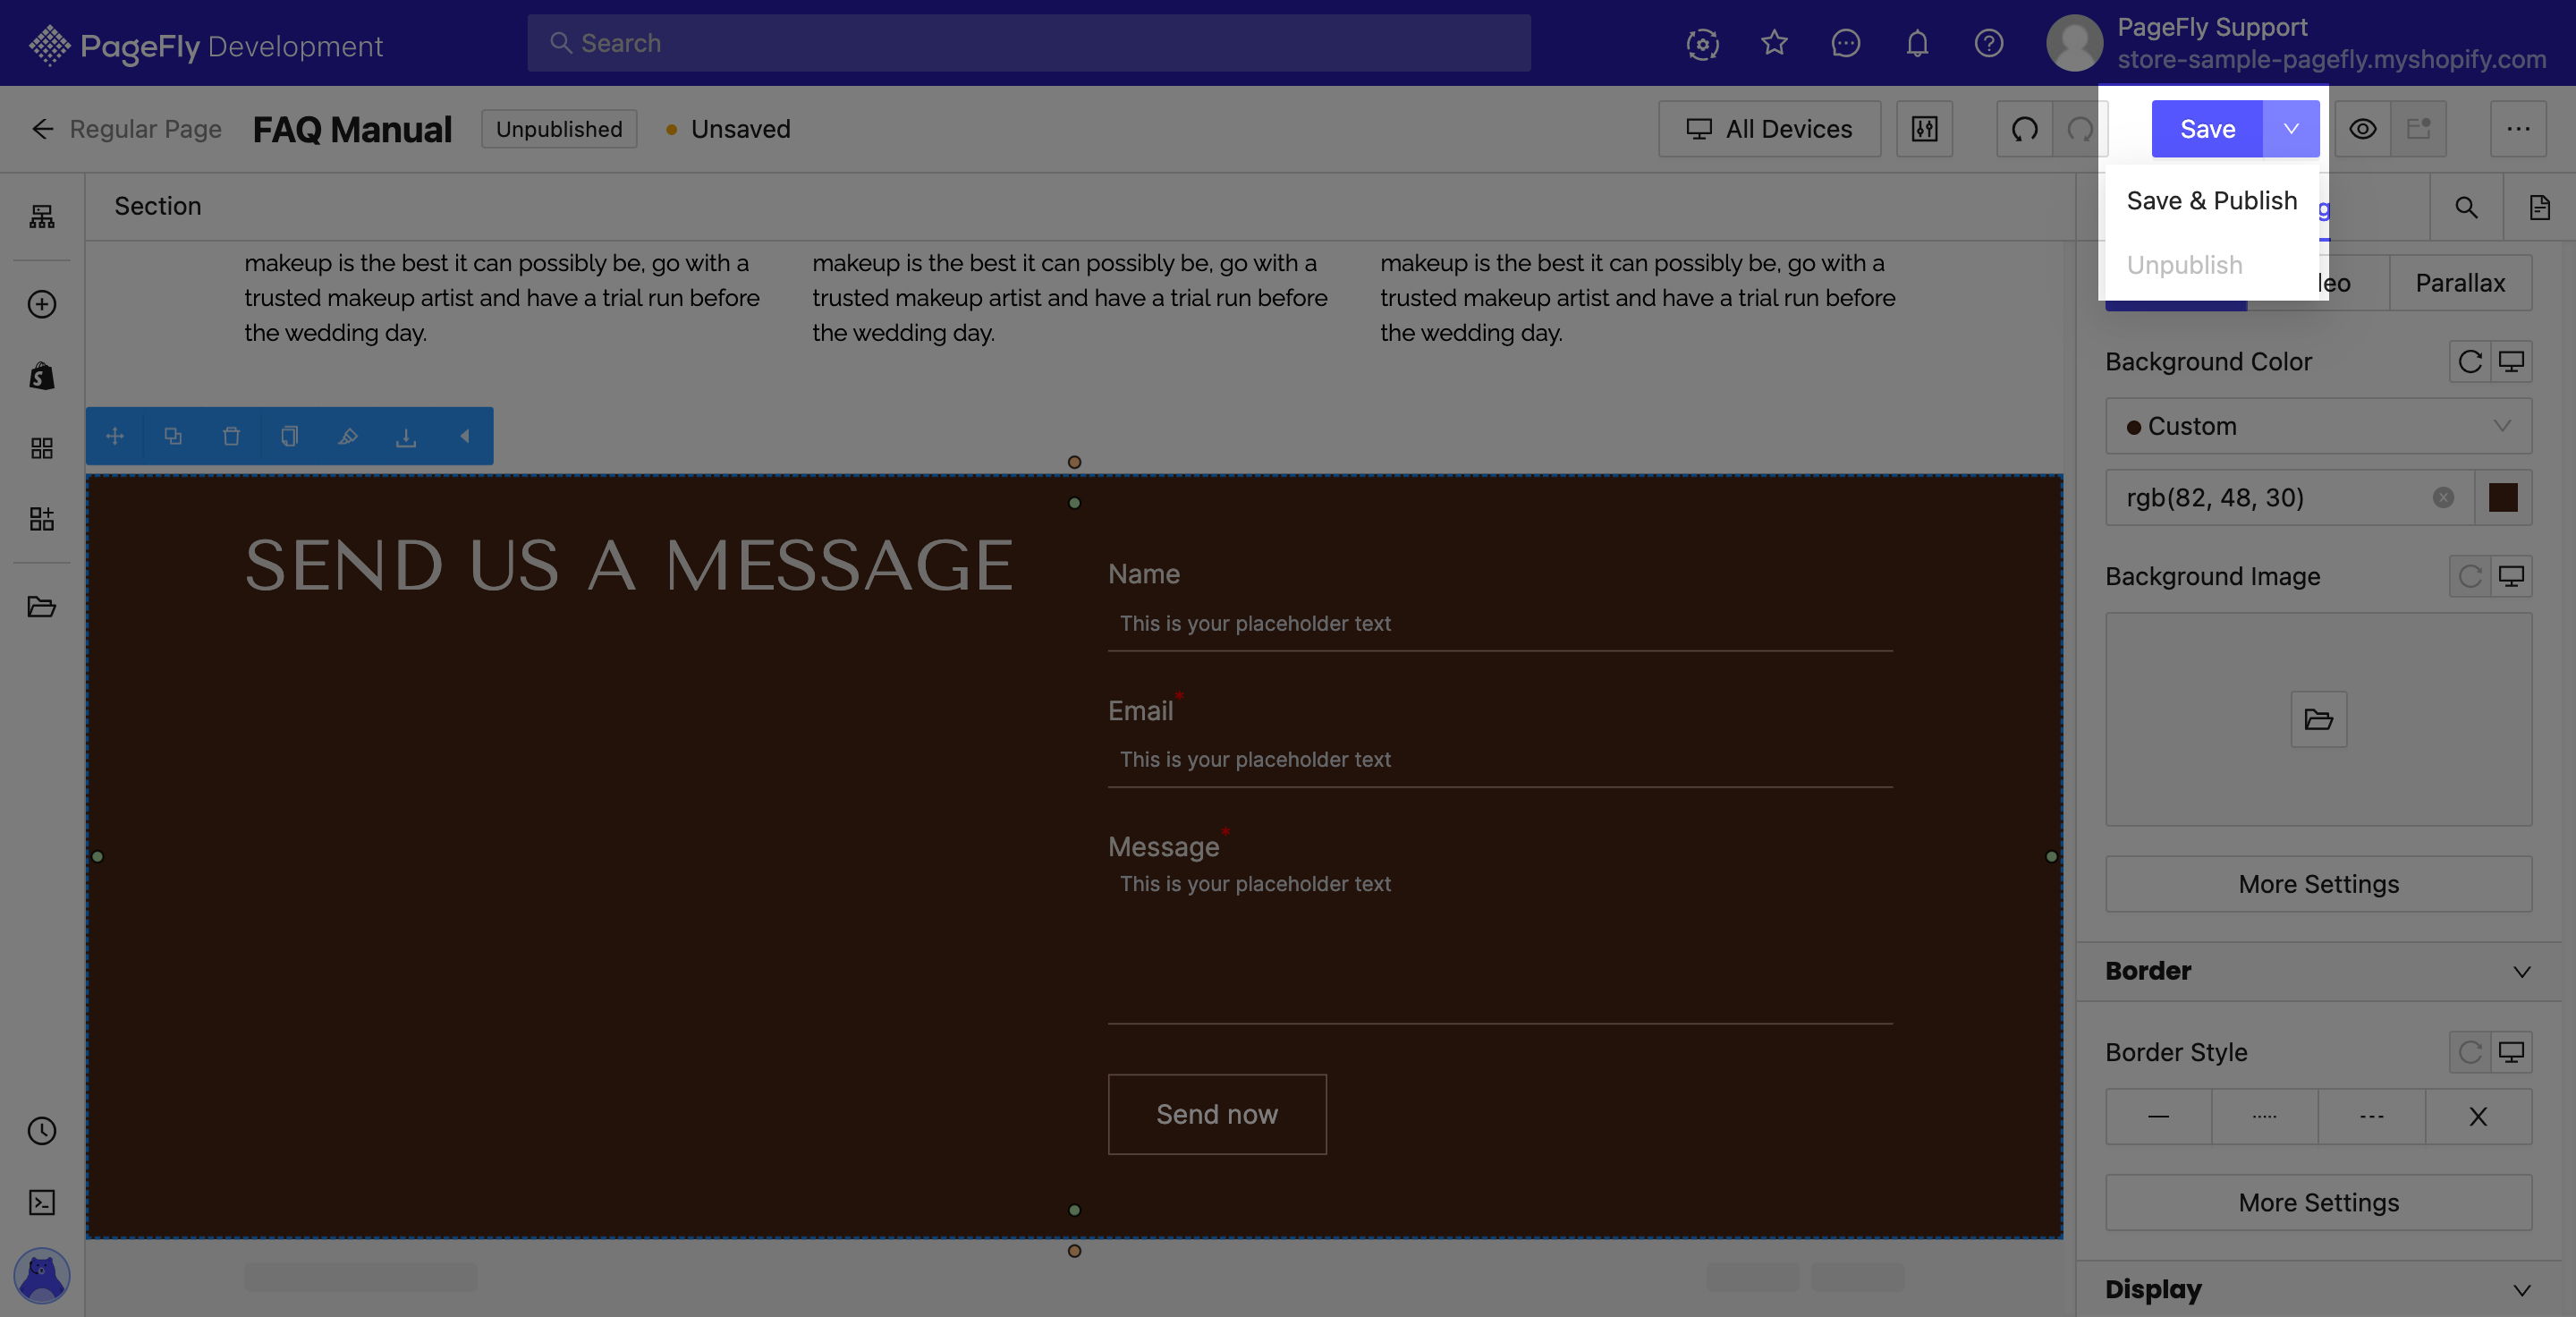Image resolution: width=2576 pixels, height=1317 pixels.
Task: Switch to the Parallax tab
Action: point(2460,283)
